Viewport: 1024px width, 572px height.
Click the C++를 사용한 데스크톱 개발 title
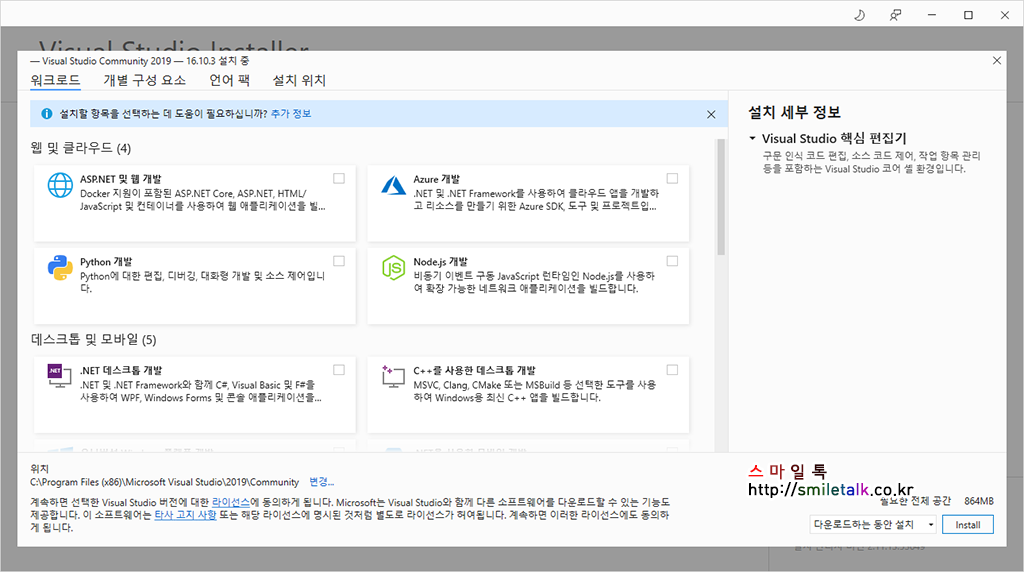[x=474, y=370]
